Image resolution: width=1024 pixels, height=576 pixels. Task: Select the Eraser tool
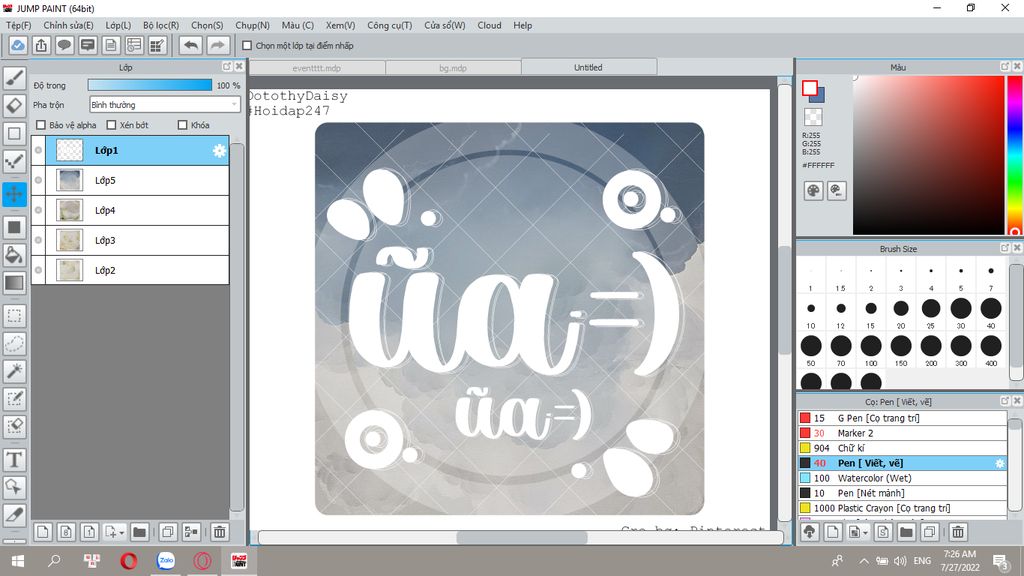tap(14, 106)
